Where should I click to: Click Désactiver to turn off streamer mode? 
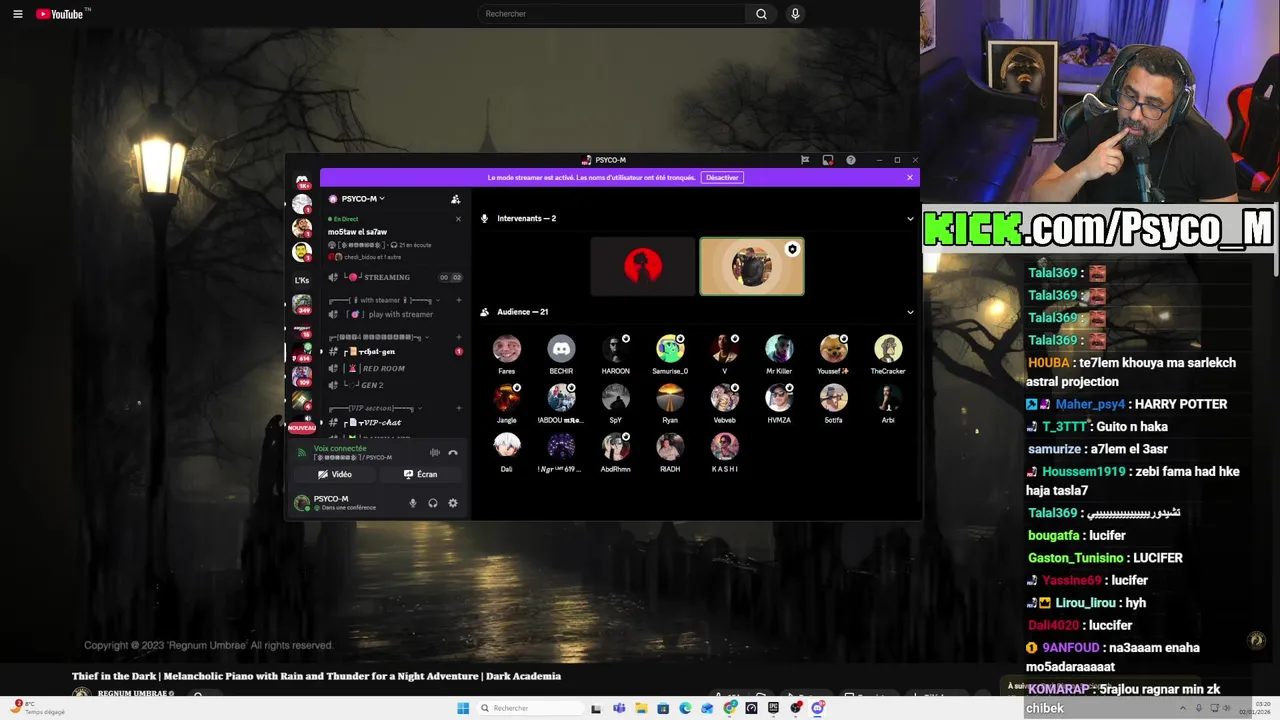pyautogui.click(x=722, y=178)
